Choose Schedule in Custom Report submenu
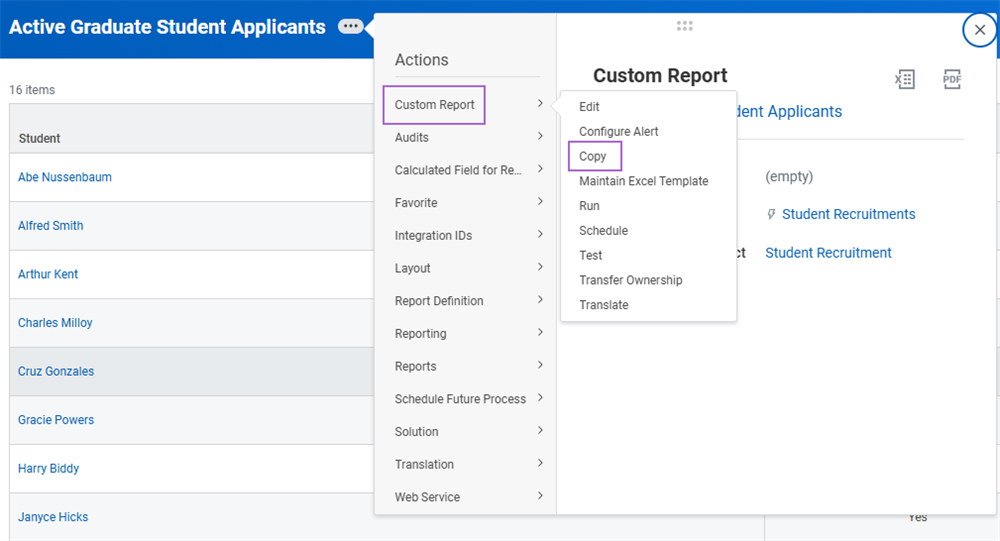The image size is (1000, 541). (x=603, y=231)
